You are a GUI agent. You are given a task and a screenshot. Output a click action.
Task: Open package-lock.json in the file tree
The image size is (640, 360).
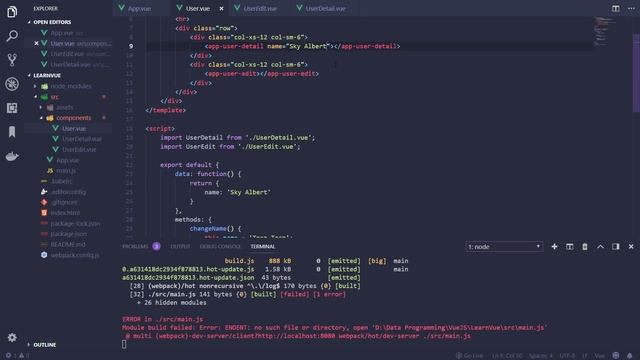[x=67, y=224]
